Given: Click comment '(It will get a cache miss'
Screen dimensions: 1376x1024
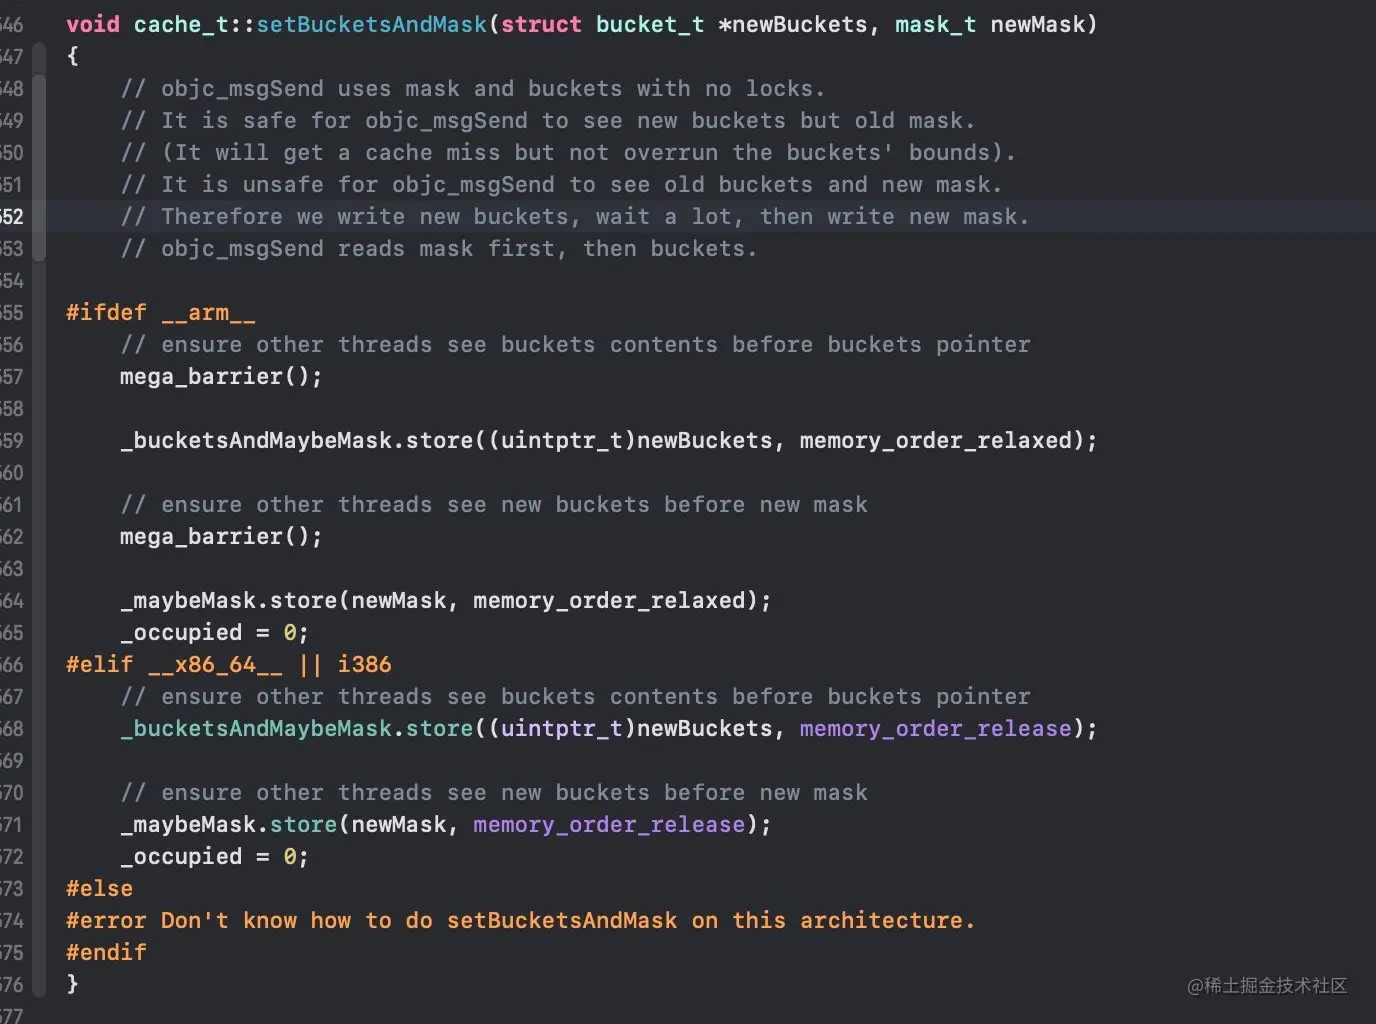Looking at the screenshot, I should coord(568,152).
